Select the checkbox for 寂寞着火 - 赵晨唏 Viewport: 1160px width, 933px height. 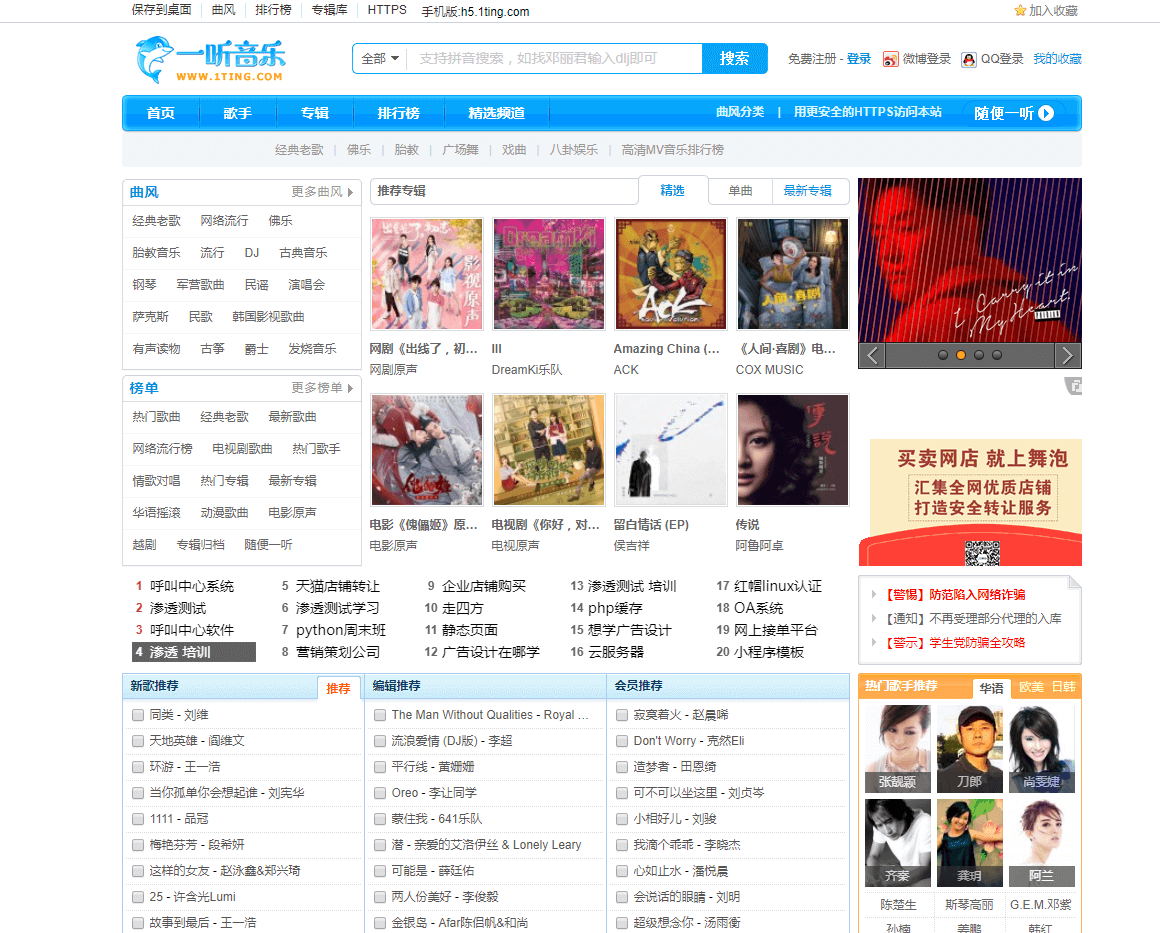621,715
